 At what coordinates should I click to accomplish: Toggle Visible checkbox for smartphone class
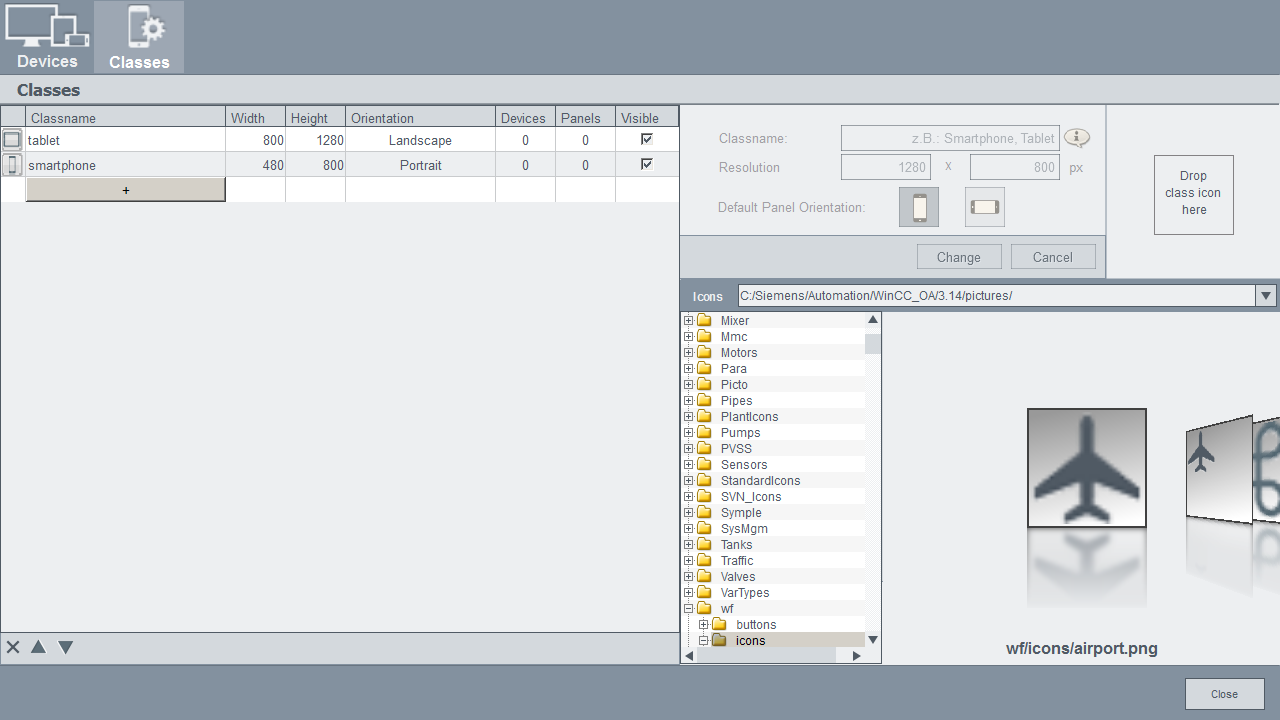point(647,164)
